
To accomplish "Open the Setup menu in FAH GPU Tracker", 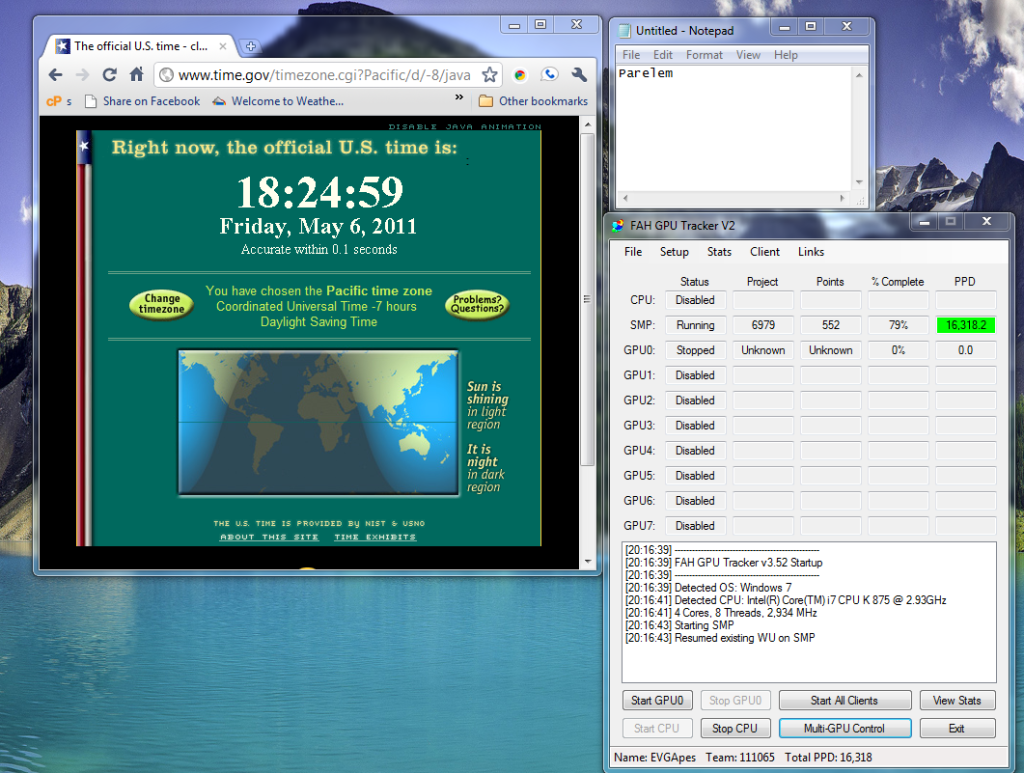I will pos(674,252).
